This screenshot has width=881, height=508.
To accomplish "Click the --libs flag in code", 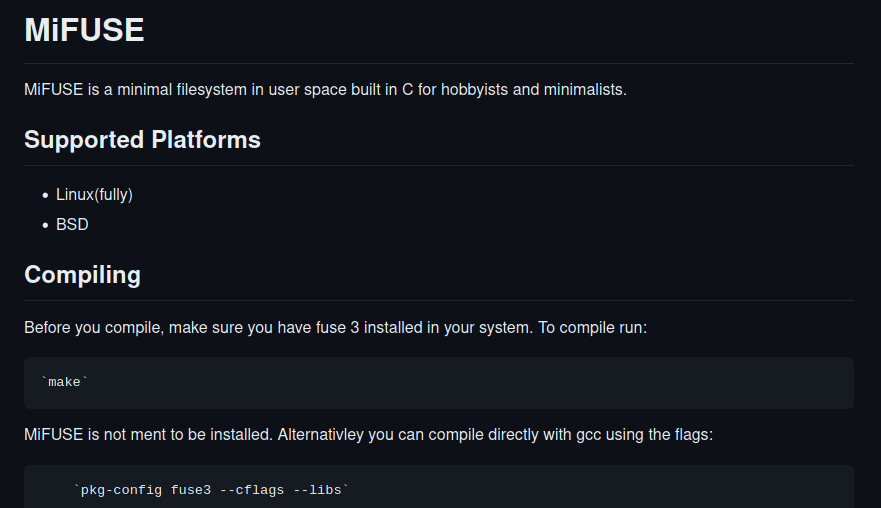I will click(x=317, y=490).
